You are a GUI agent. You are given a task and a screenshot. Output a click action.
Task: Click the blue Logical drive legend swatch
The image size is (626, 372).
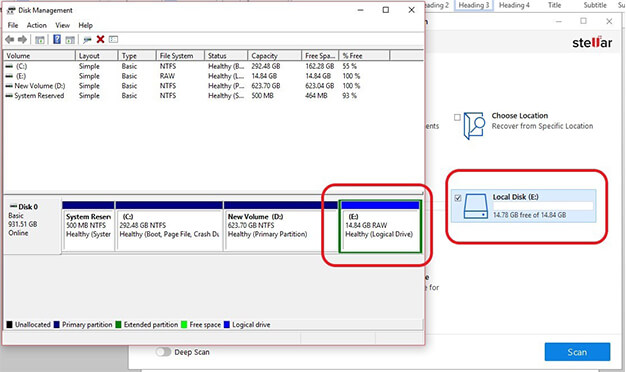pyautogui.click(x=227, y=325)
